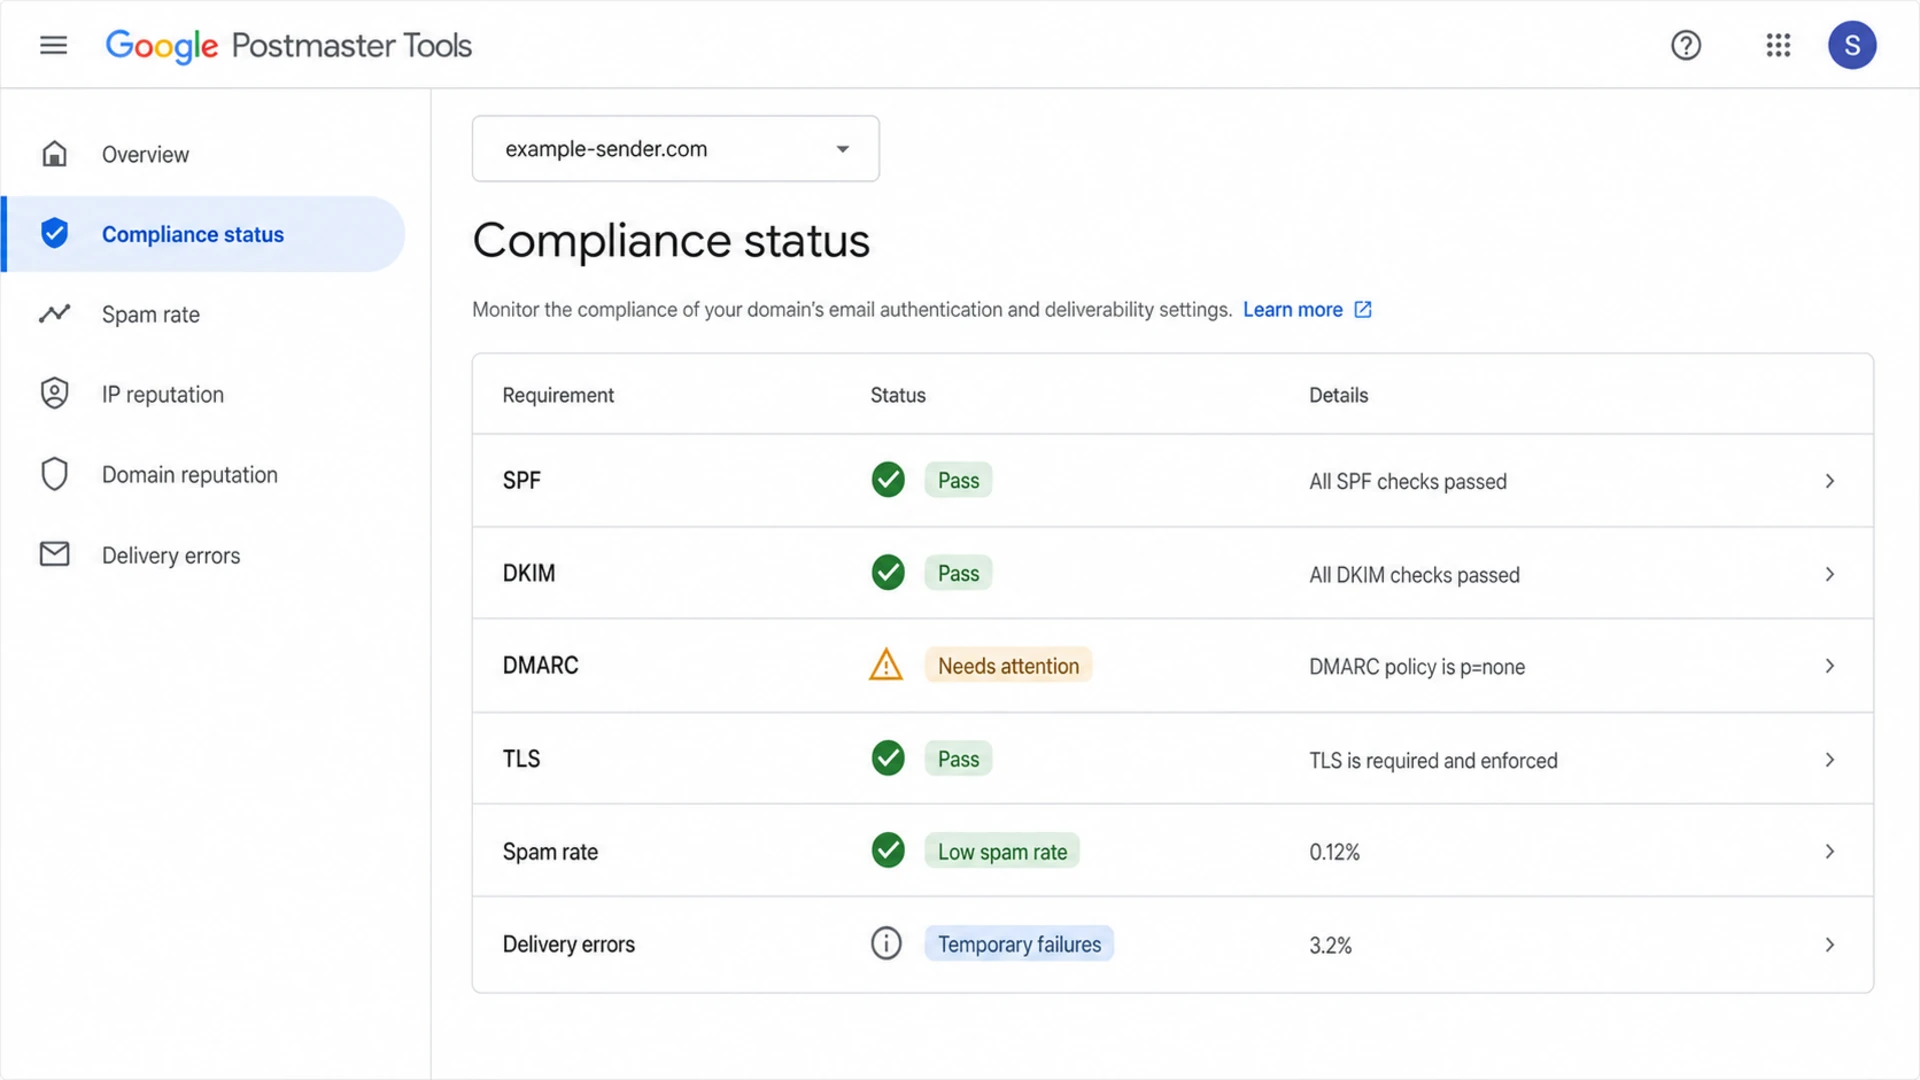The image size is (1920, 1080).
Task: Click 'TLS is required and enforced' detail
Action: pos(1434,761)
